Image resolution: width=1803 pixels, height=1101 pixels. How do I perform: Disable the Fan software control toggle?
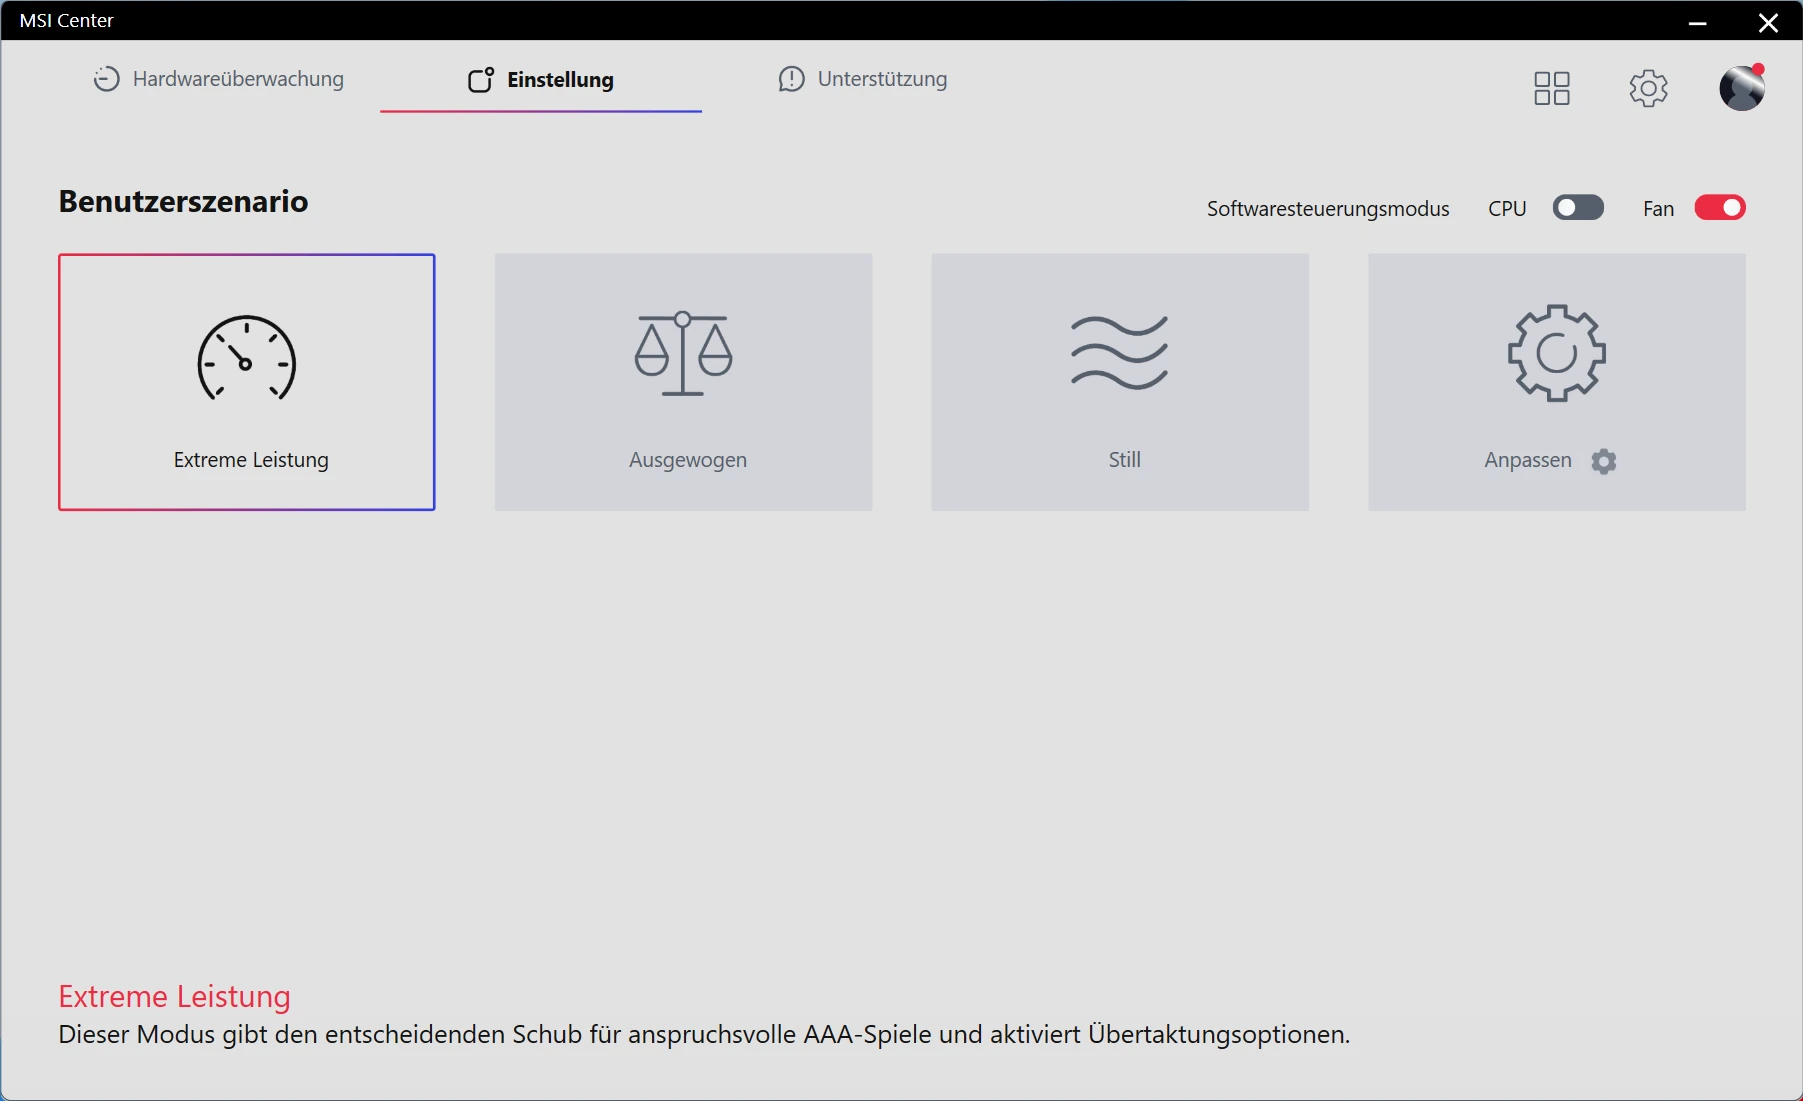(1719, 208)
